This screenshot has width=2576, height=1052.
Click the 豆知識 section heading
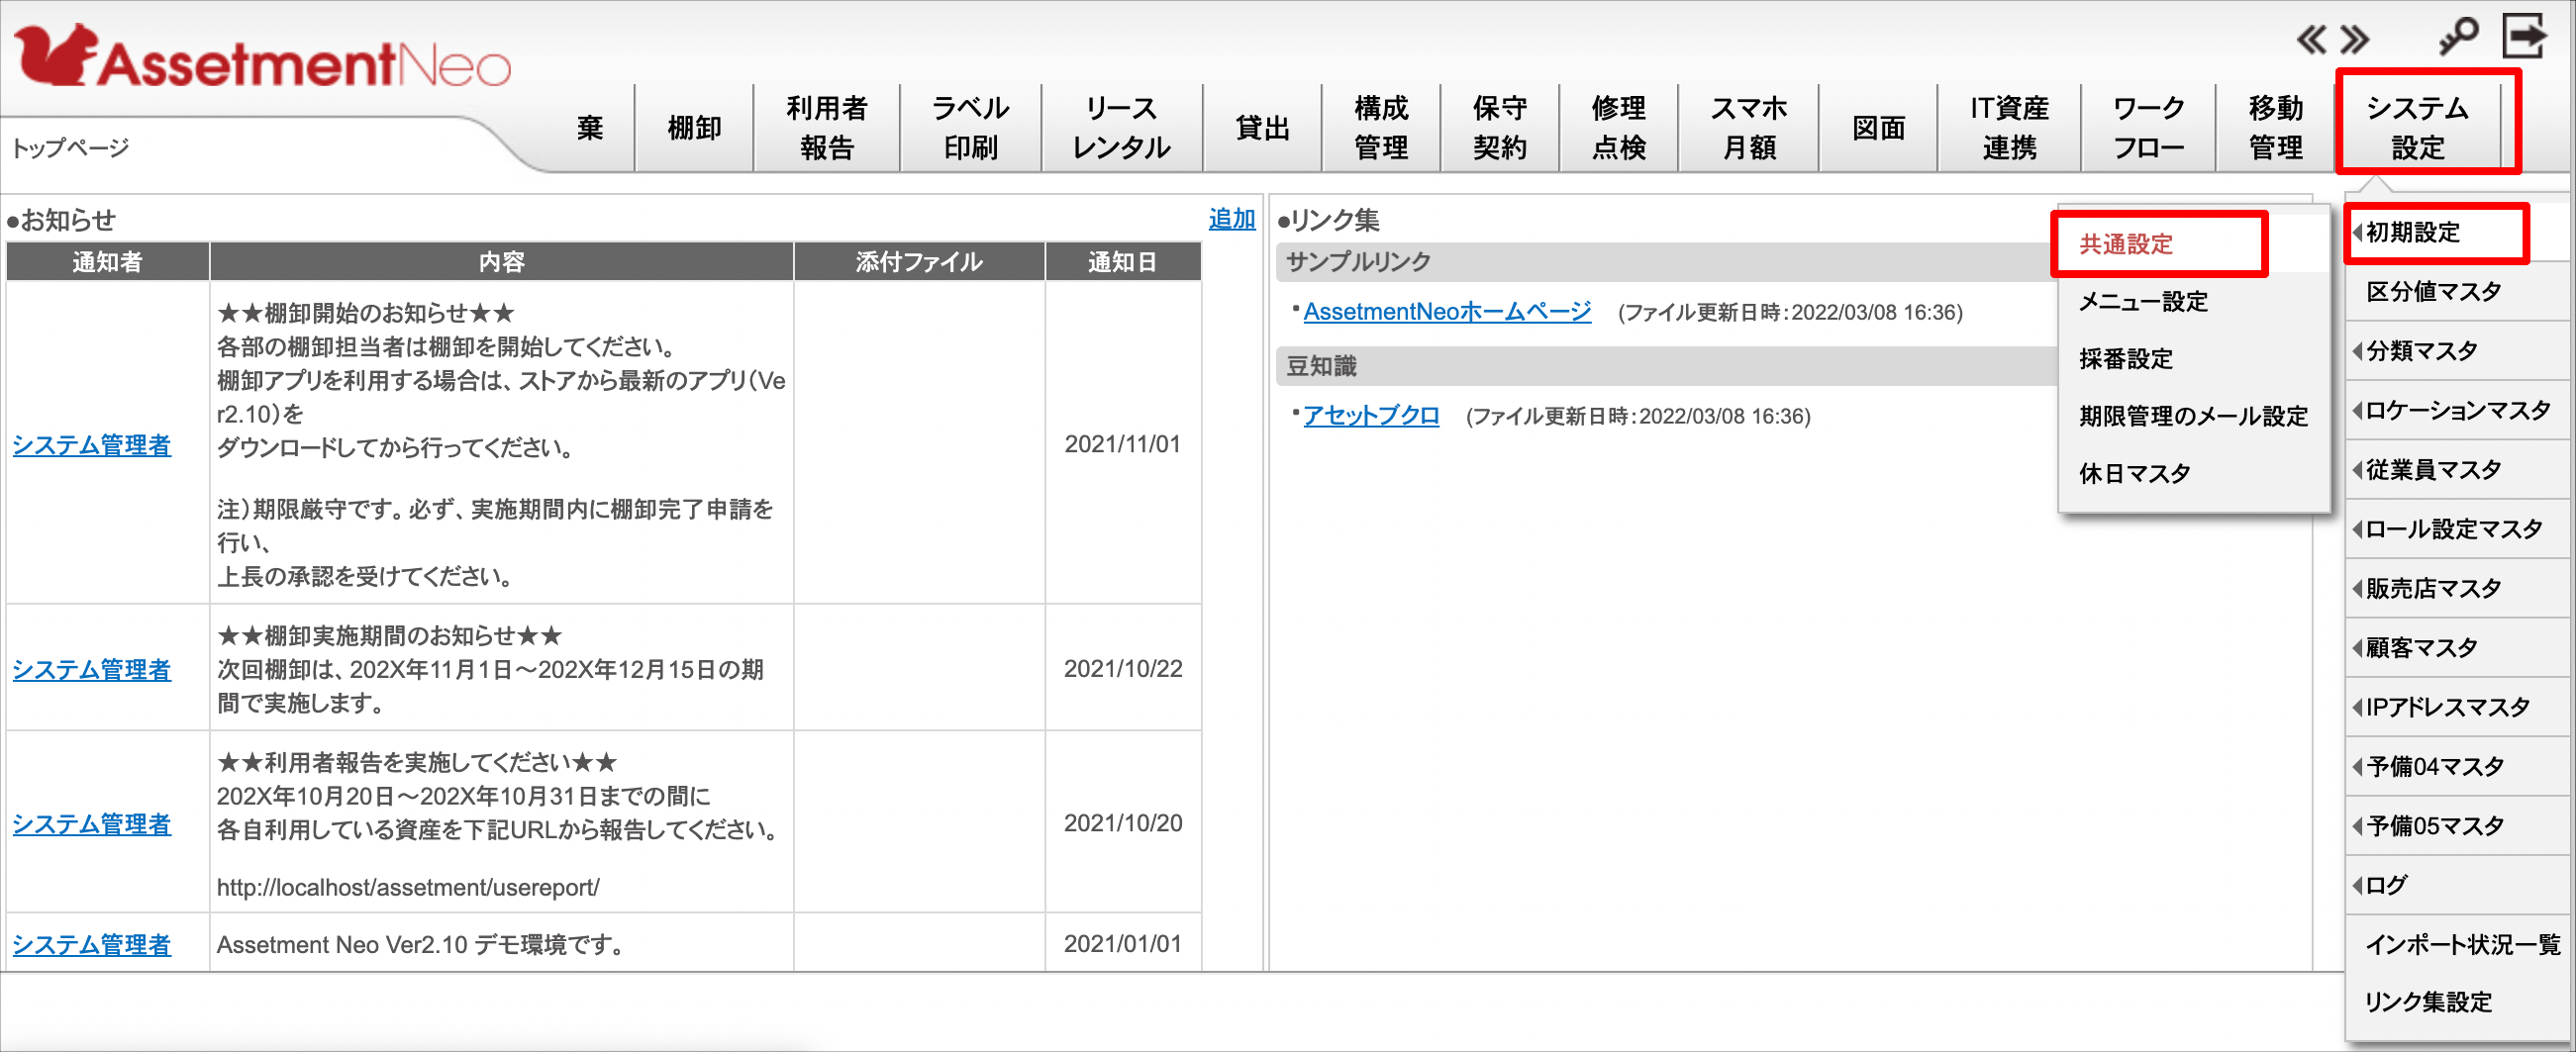tap(1321, 366)
